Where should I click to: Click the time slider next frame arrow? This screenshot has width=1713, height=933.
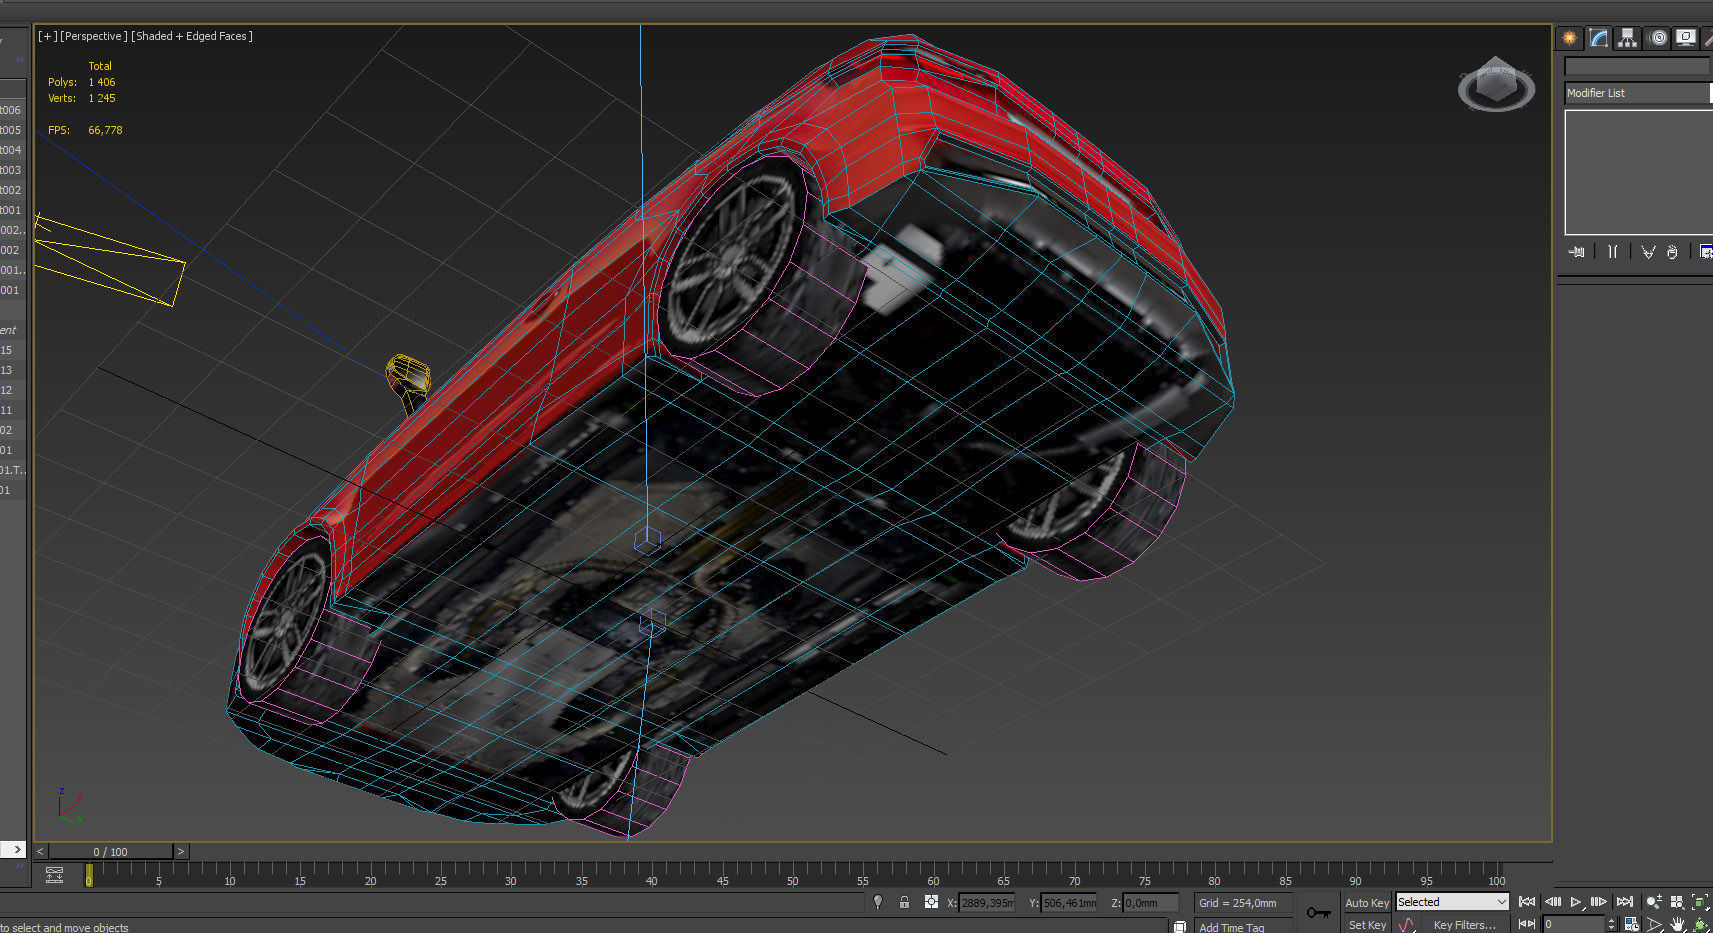click(180, 852)
